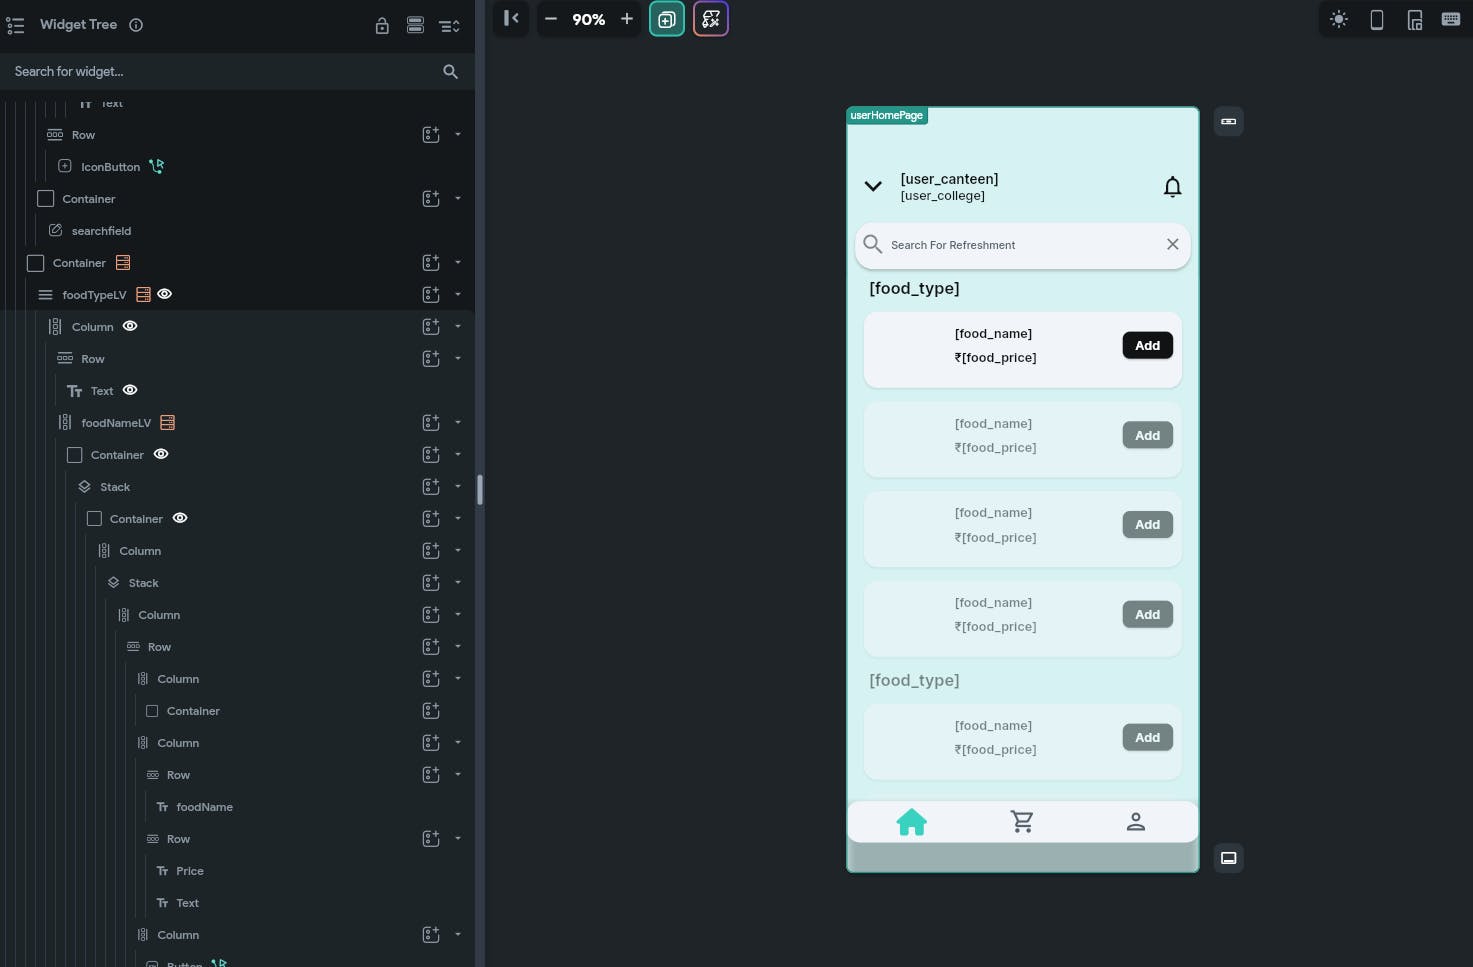Select the Price text widget in tree
The width and height of the screenshot is (1473, 967).
[x=190, y=871]
